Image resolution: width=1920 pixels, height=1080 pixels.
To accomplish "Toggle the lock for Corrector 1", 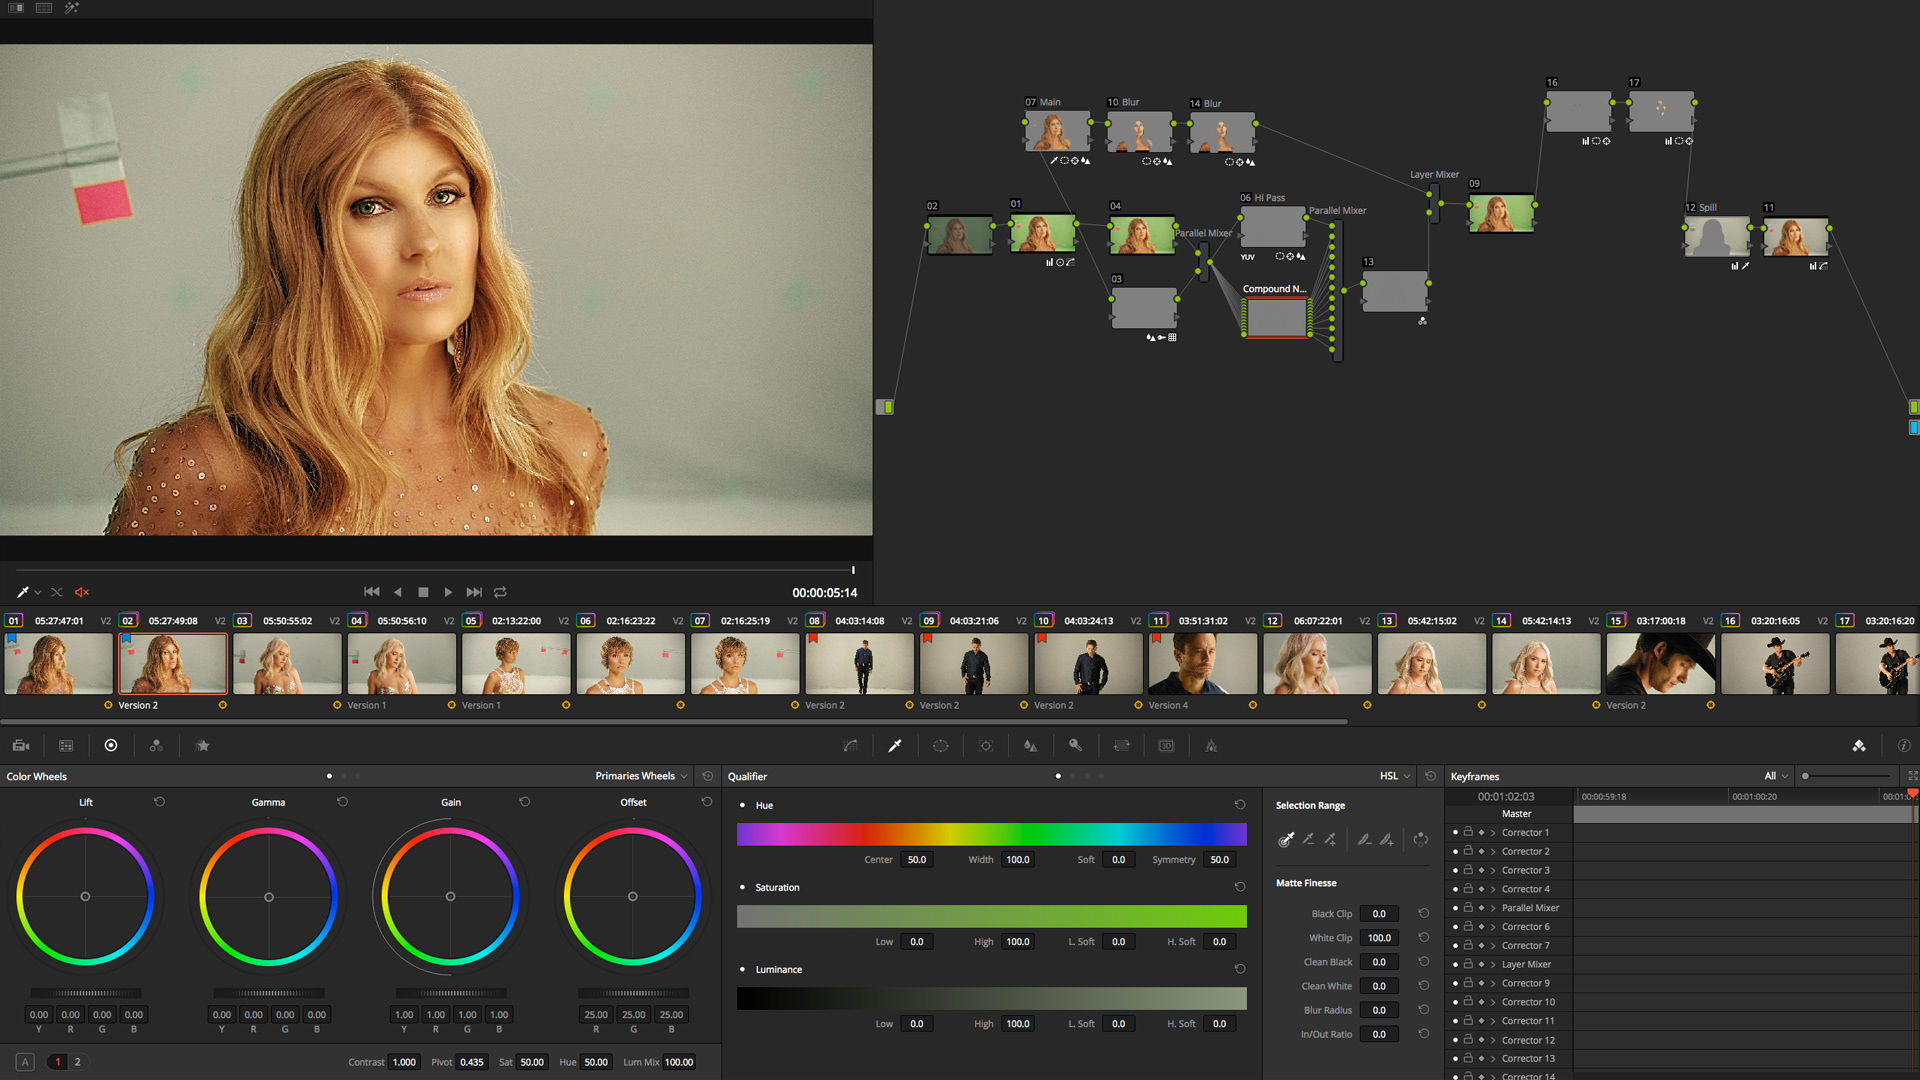I will coord(1468,832).
